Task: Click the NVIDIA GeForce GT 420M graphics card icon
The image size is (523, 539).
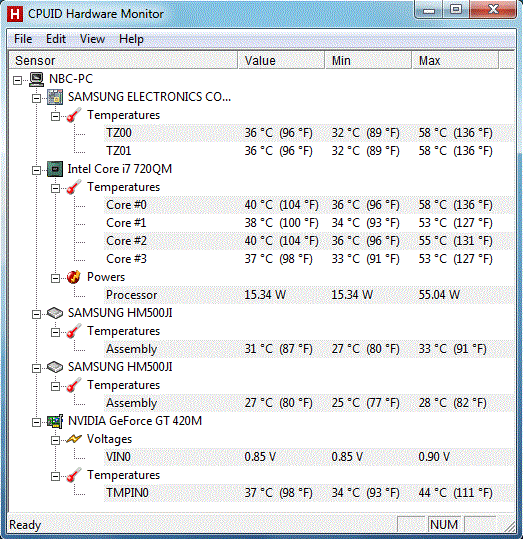Action: (x=55, y=421)
